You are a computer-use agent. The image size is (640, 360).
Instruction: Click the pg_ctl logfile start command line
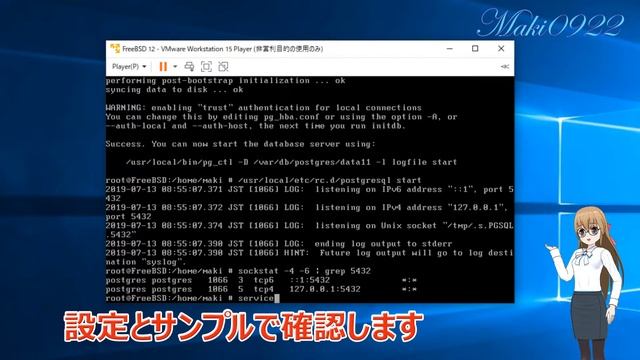[x=291, y=162]
